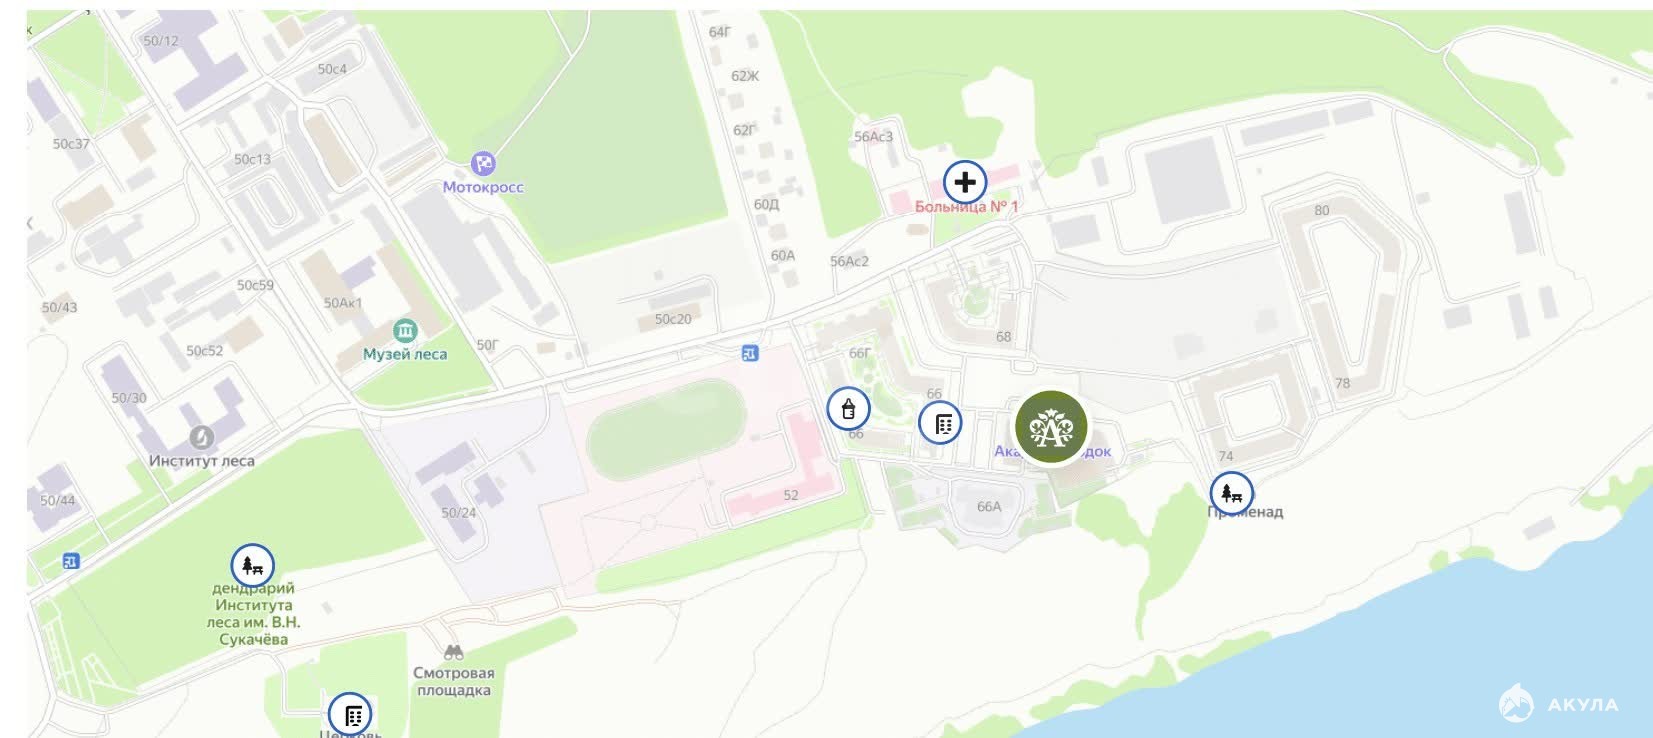Image resolution: width=1653 pixels, height=738 pixels.
Task: Click building 78 on the map
Action: pos(1342,383)
